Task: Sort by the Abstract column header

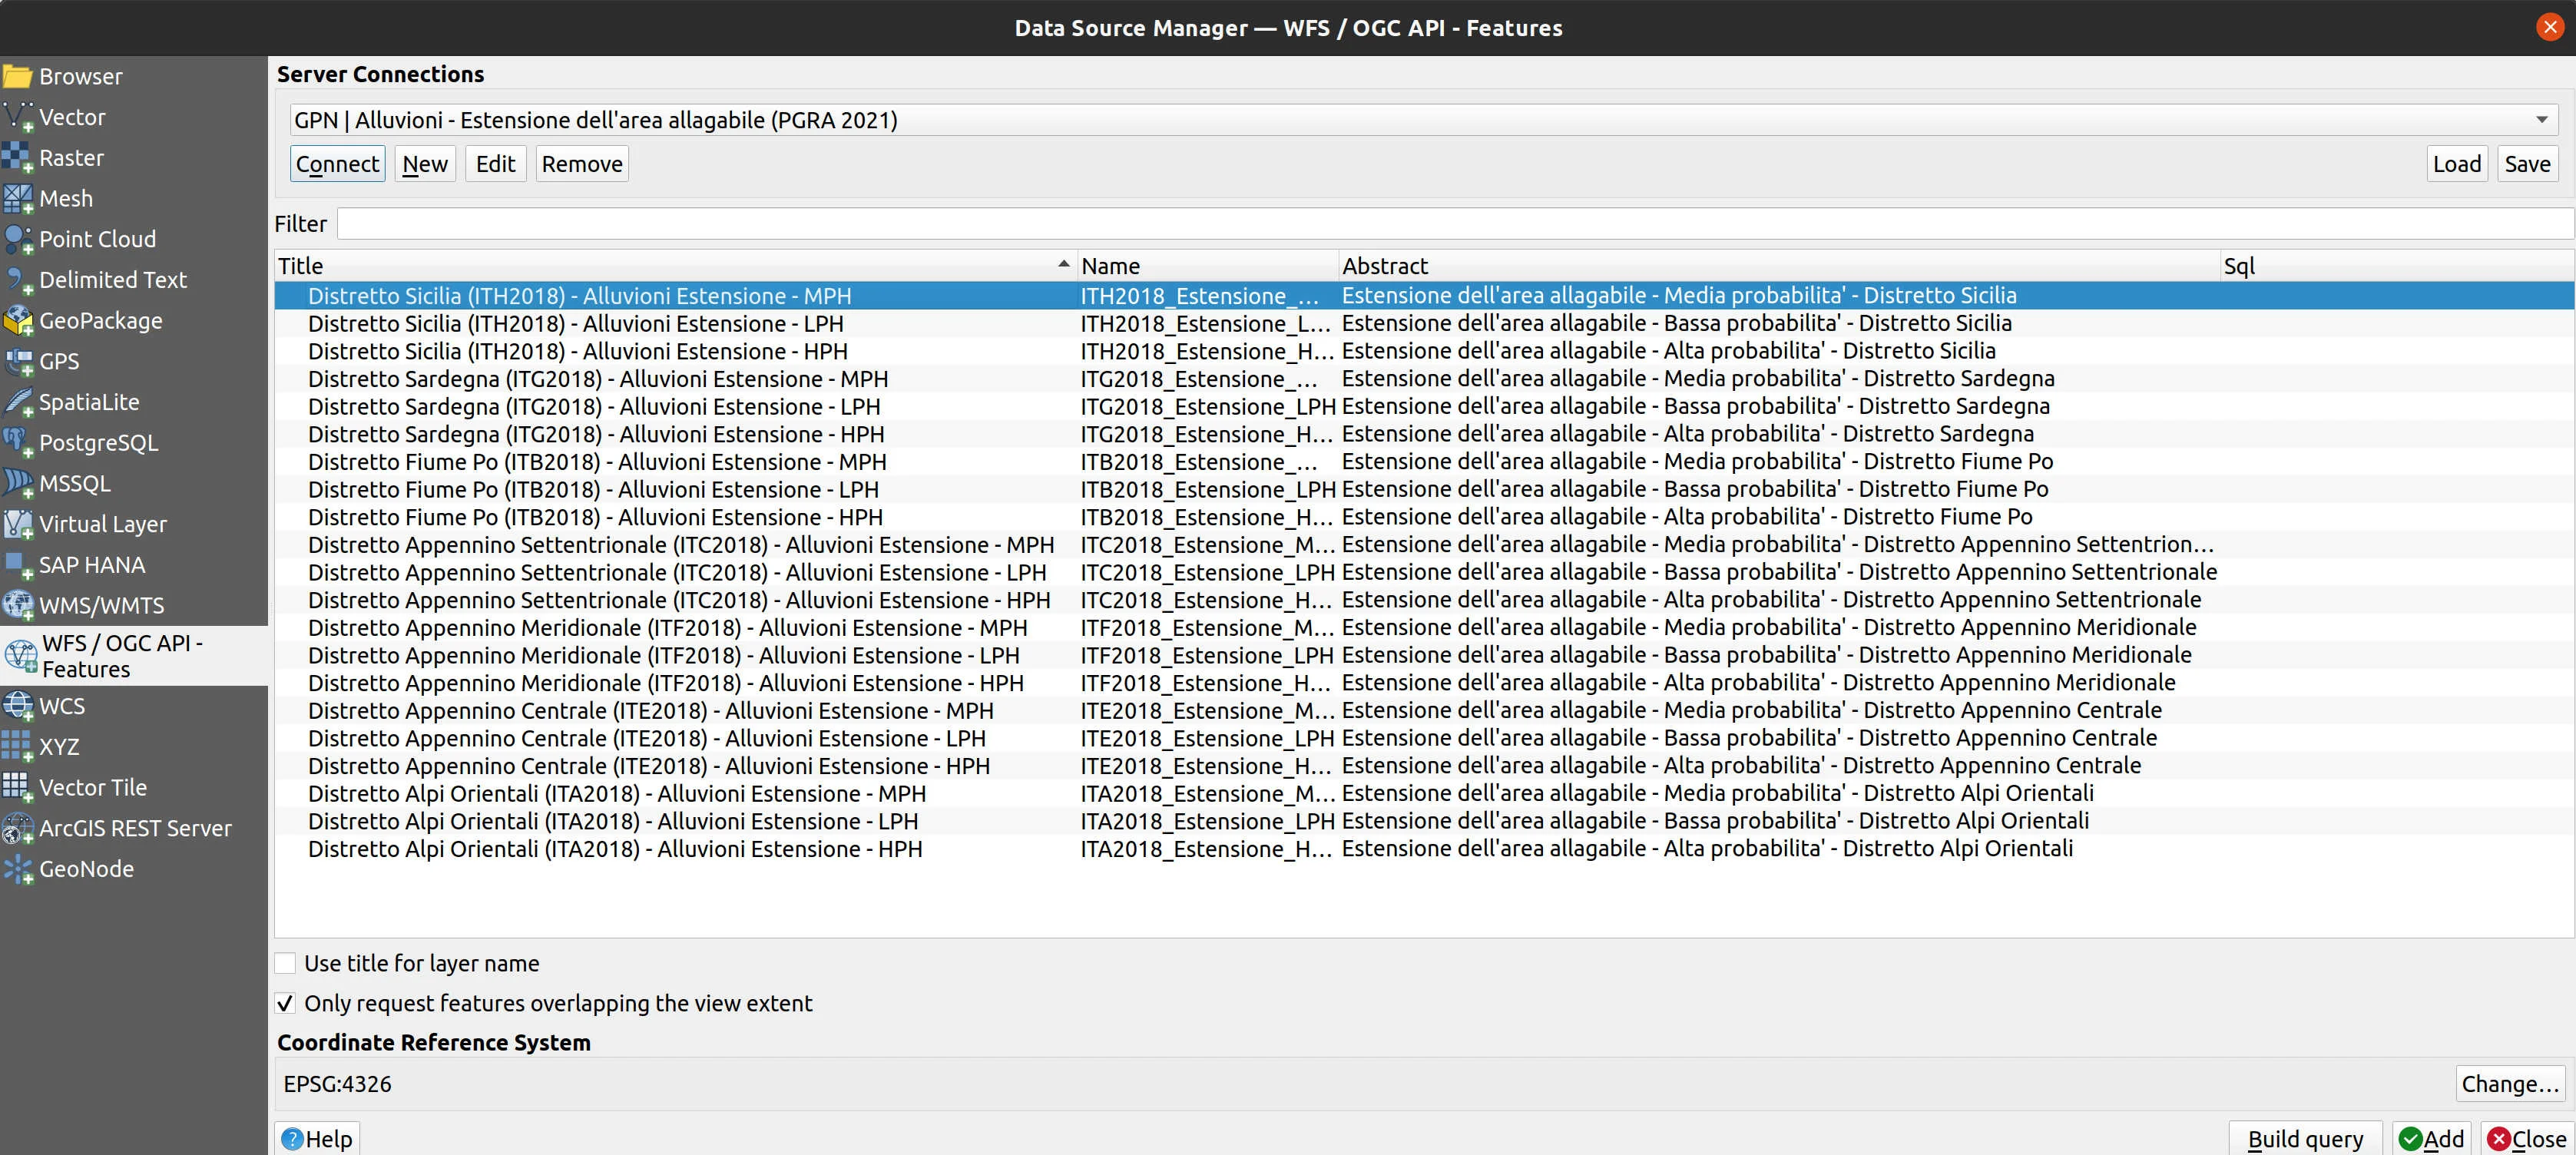Action: point(1779,266)
